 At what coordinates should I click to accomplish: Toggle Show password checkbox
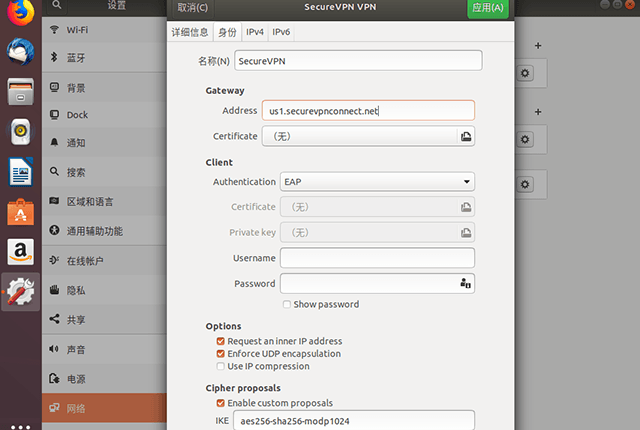click(287, 304)
